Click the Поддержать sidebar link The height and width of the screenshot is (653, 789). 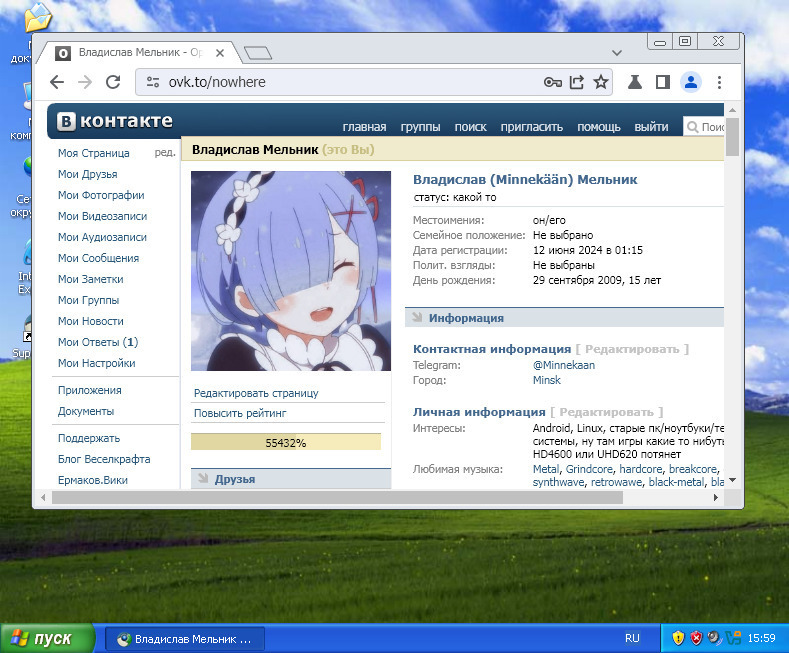pos(89,438)
